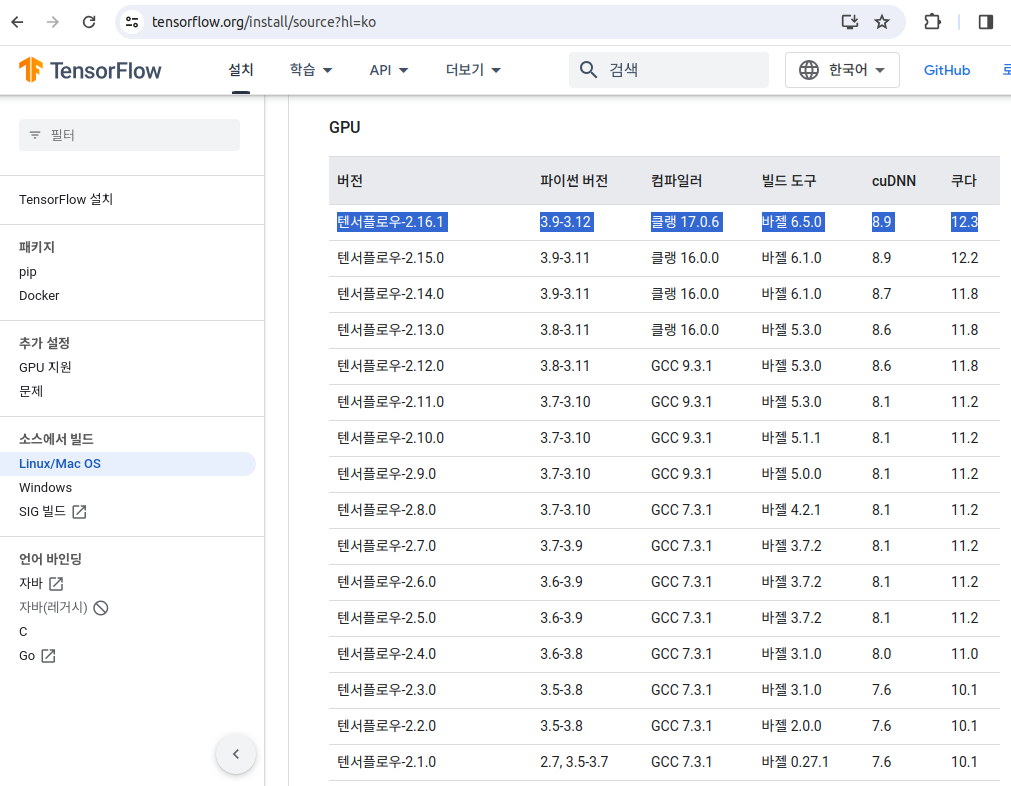1011x786 pixels.
Task: Open the browser side panel icon
Action: pyautogui.click(x=986, y=22)
